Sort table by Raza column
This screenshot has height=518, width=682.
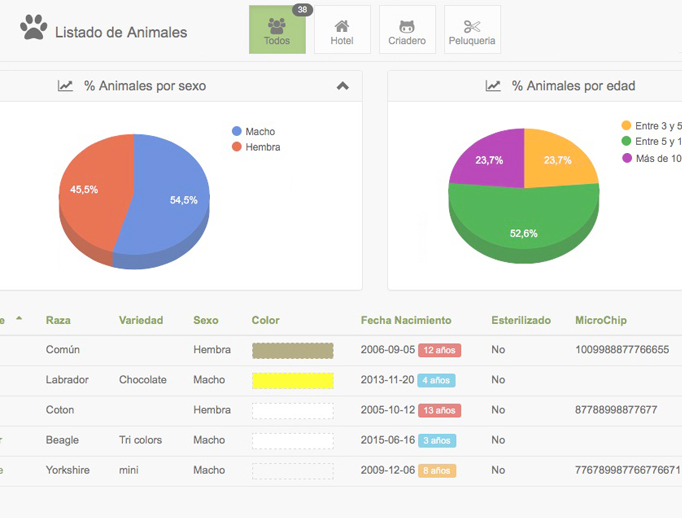pos(58,320)
